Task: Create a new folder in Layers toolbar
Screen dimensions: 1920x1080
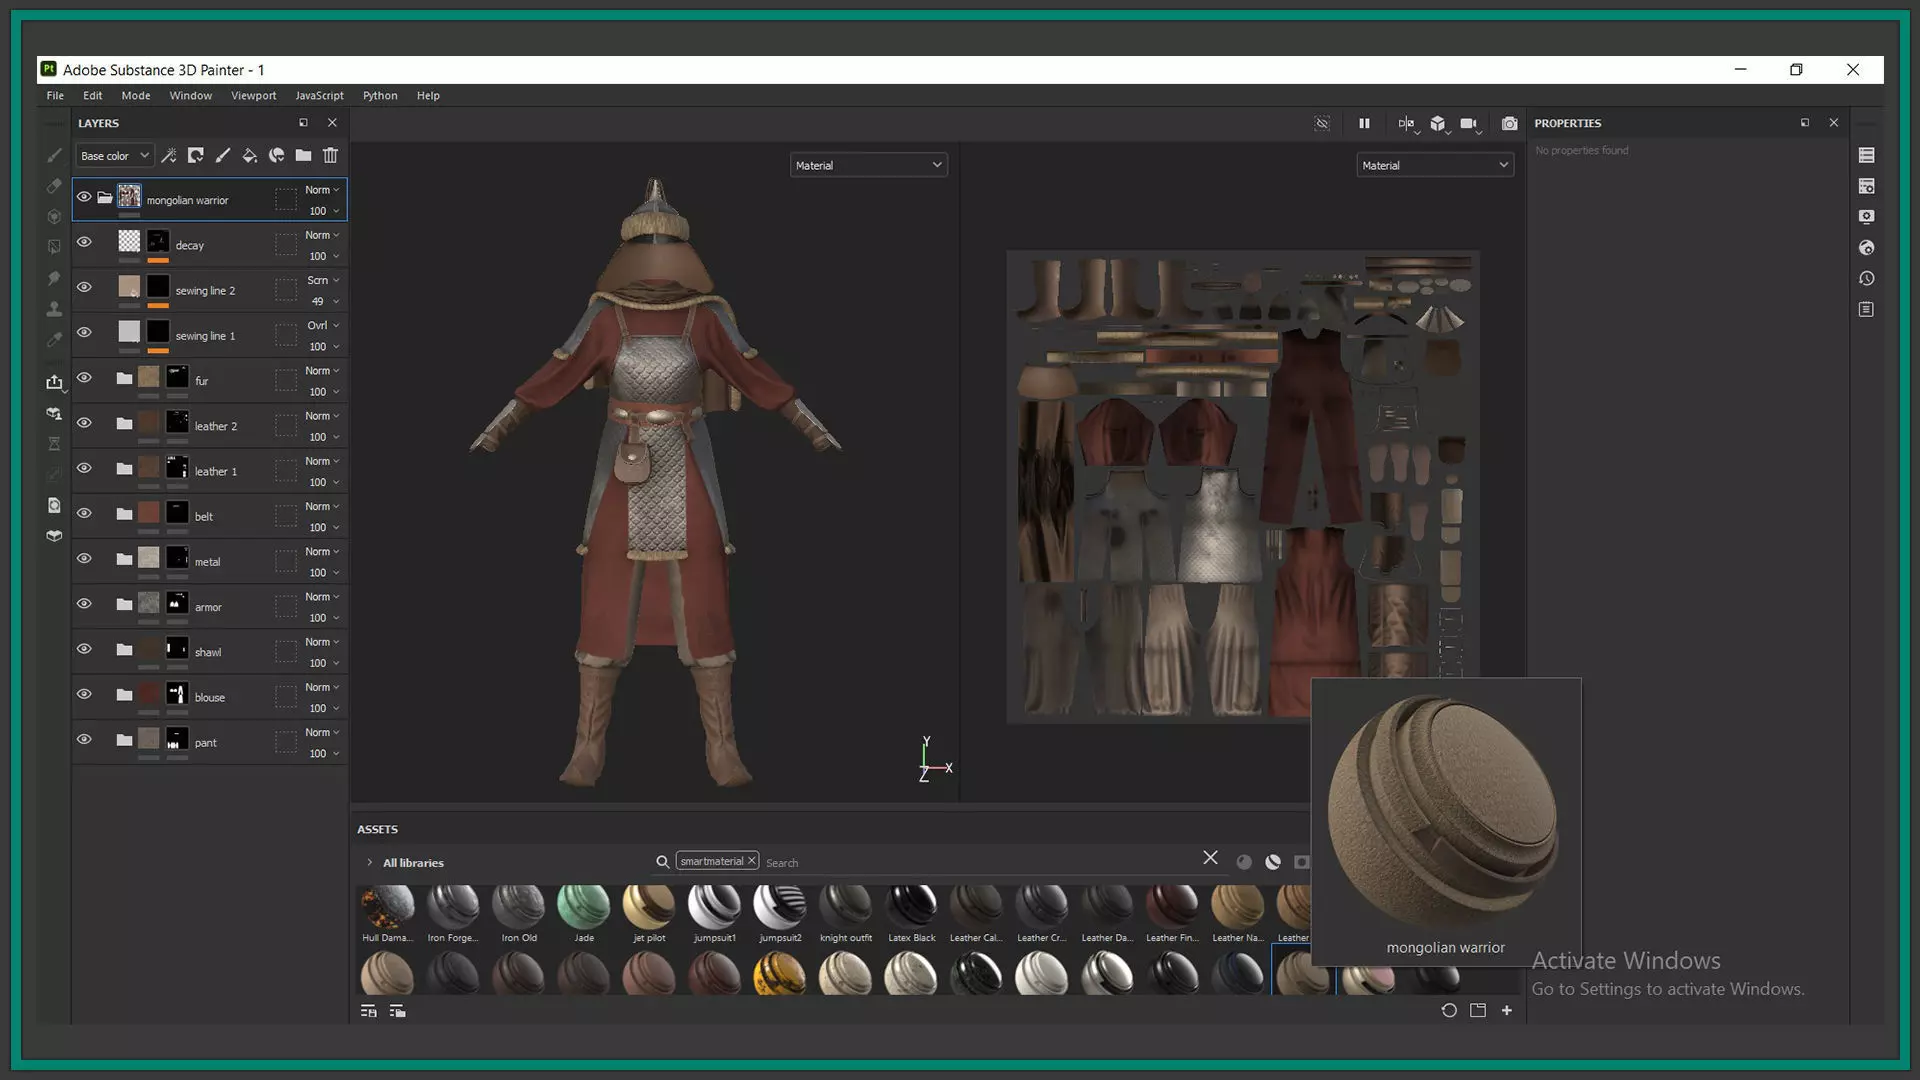Action: coord(303,155)
